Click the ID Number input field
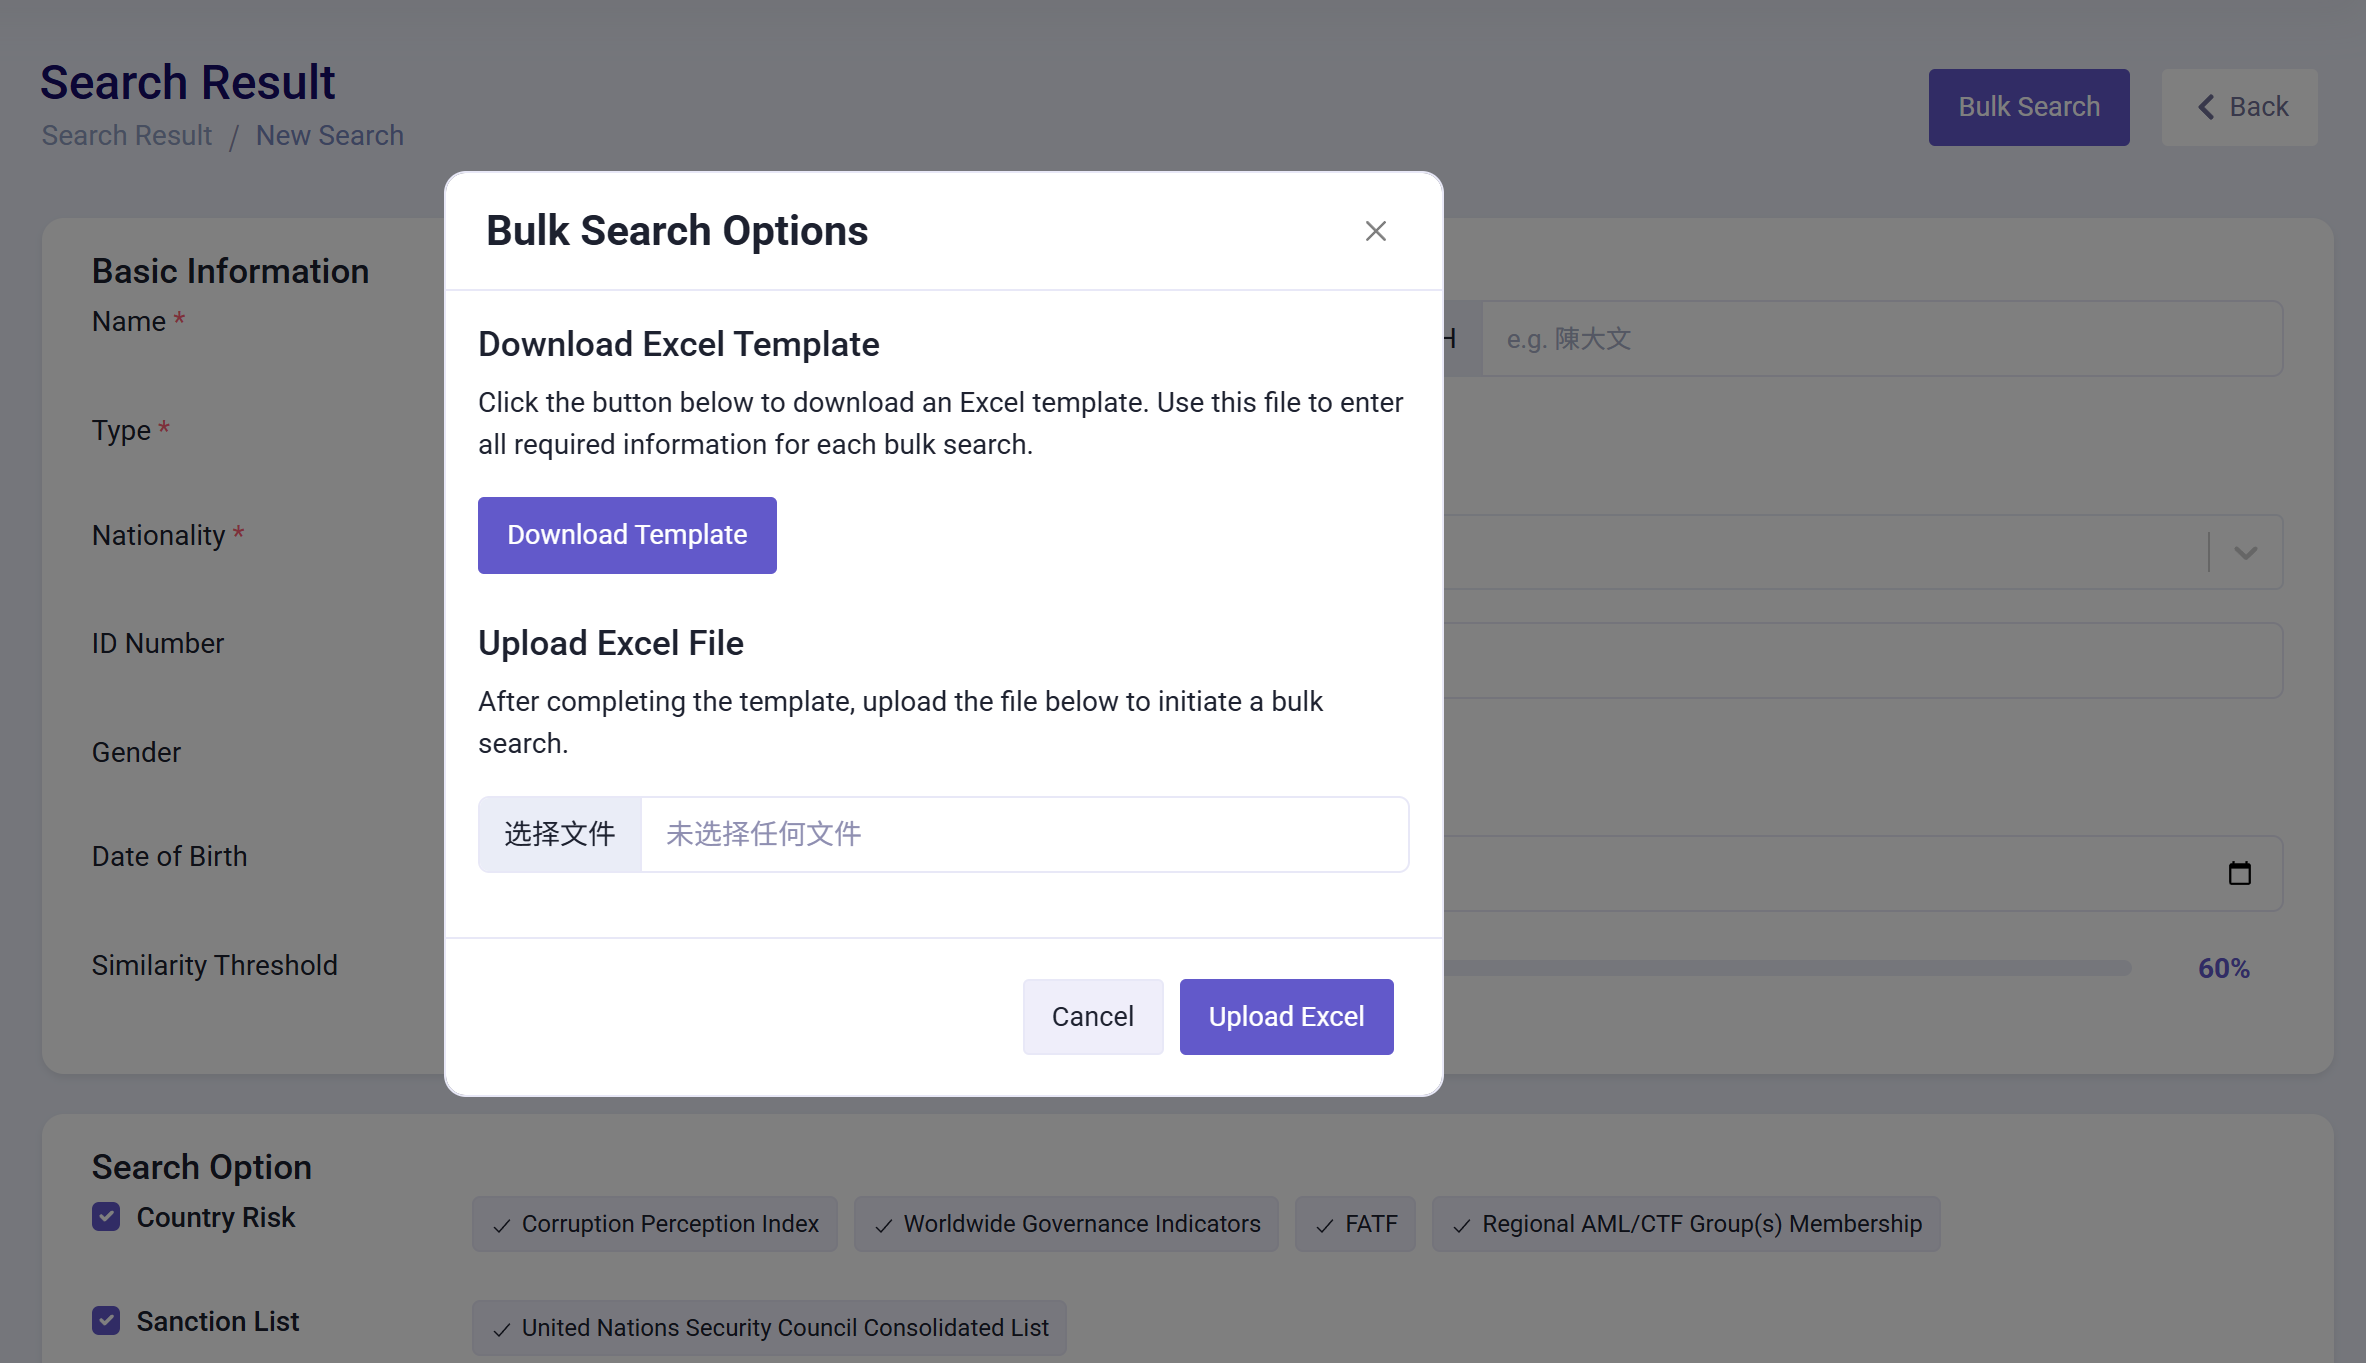The image size is (2366, 1363). pyautogui.click(x=1863, y=660)
